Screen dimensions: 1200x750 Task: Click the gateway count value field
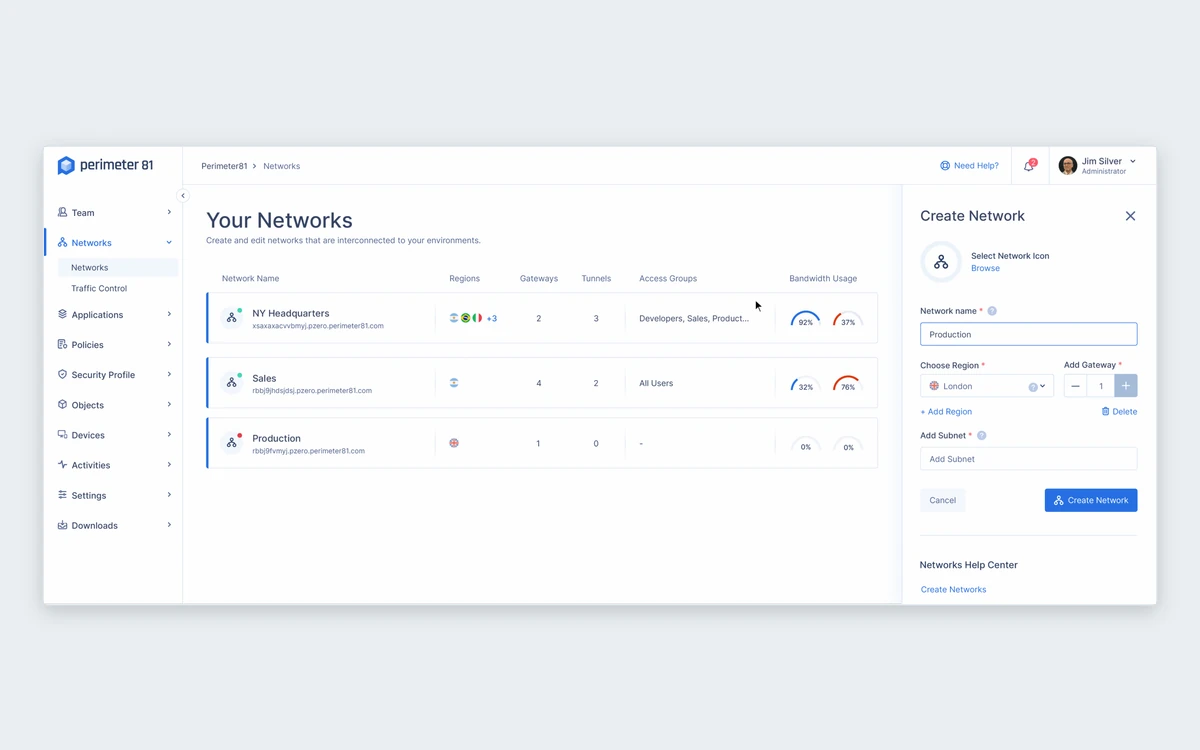[1101, 386]
